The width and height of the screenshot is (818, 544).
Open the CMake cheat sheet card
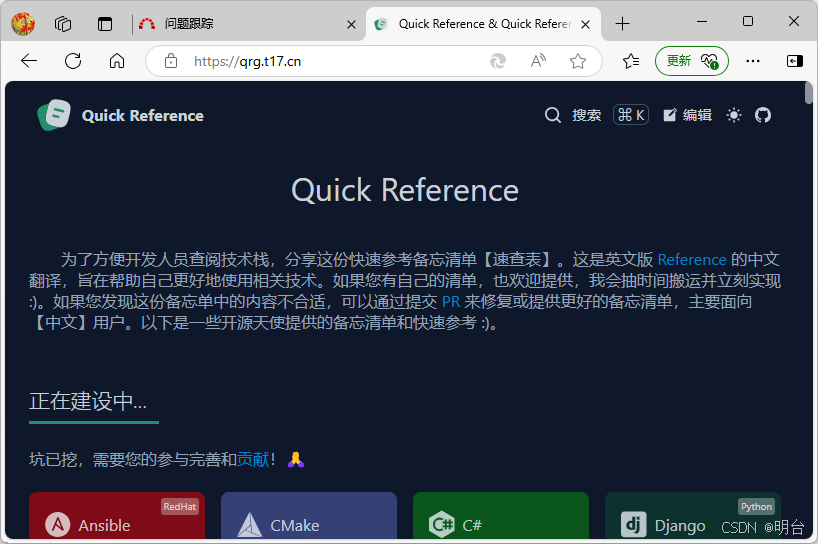coord(309,515)
